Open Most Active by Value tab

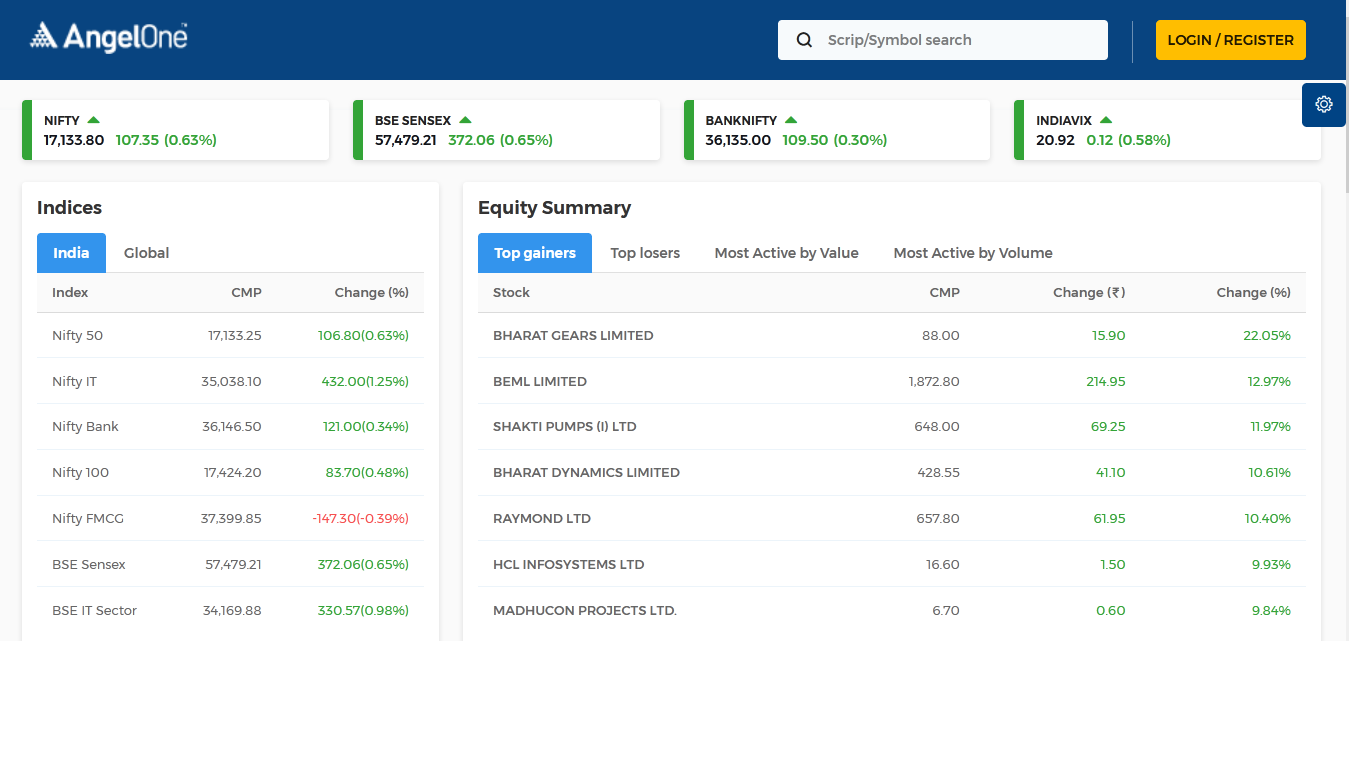coord(786,253)
